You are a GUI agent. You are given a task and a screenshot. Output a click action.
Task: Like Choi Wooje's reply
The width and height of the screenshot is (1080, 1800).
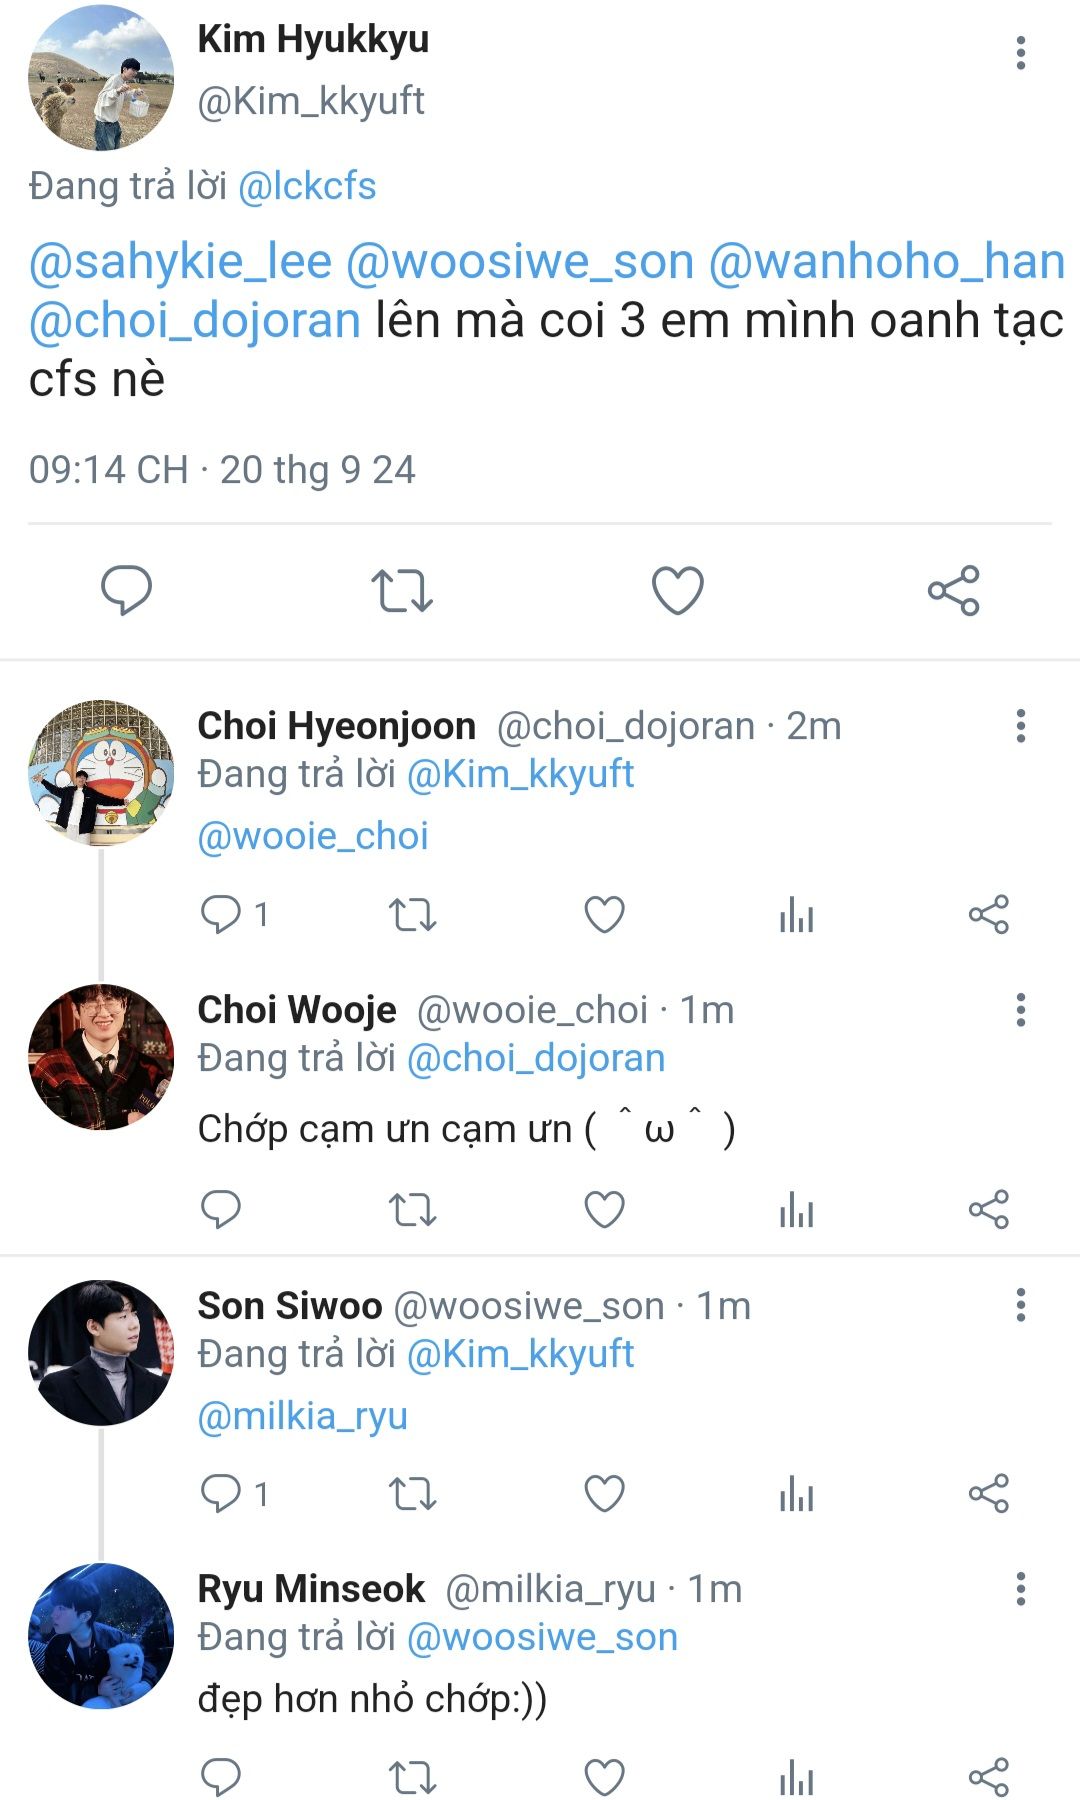click(x=604, y=1210)
